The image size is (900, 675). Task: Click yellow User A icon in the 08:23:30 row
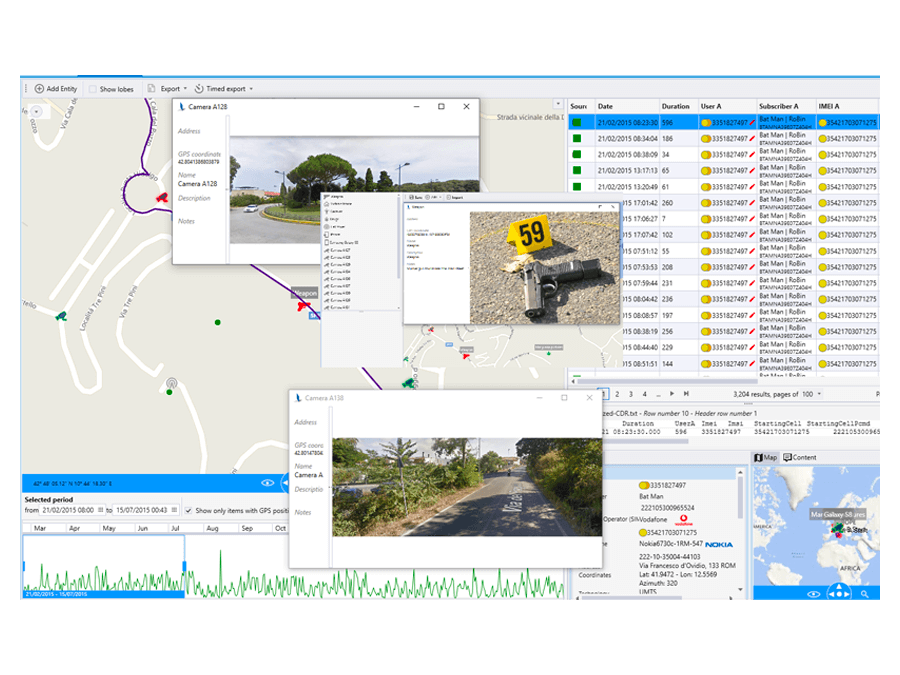click(706, 123)
